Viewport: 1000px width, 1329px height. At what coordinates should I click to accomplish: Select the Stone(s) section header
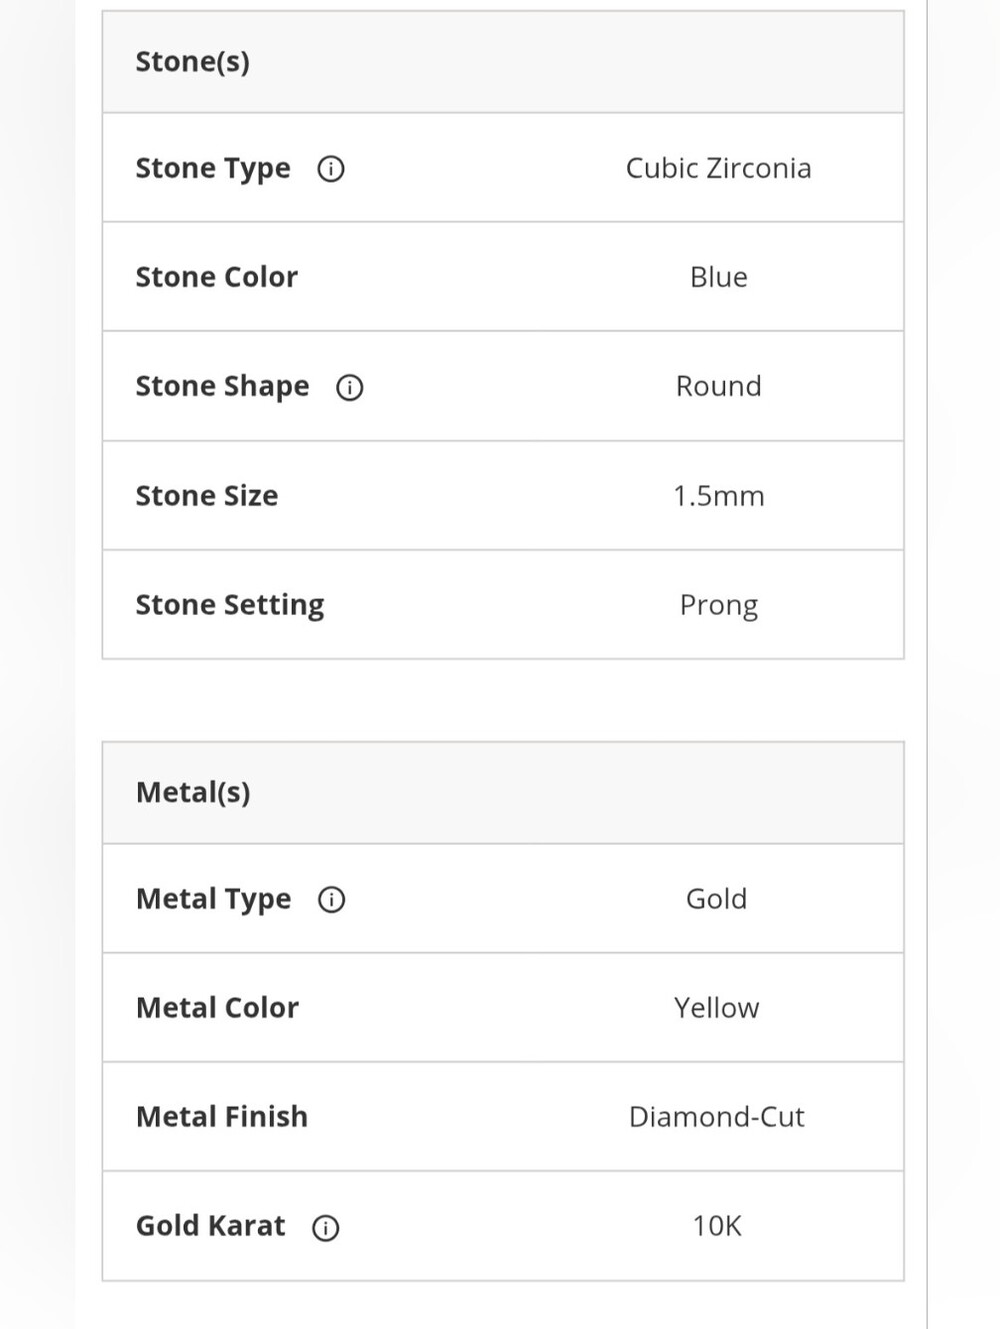tap(503, 62)
